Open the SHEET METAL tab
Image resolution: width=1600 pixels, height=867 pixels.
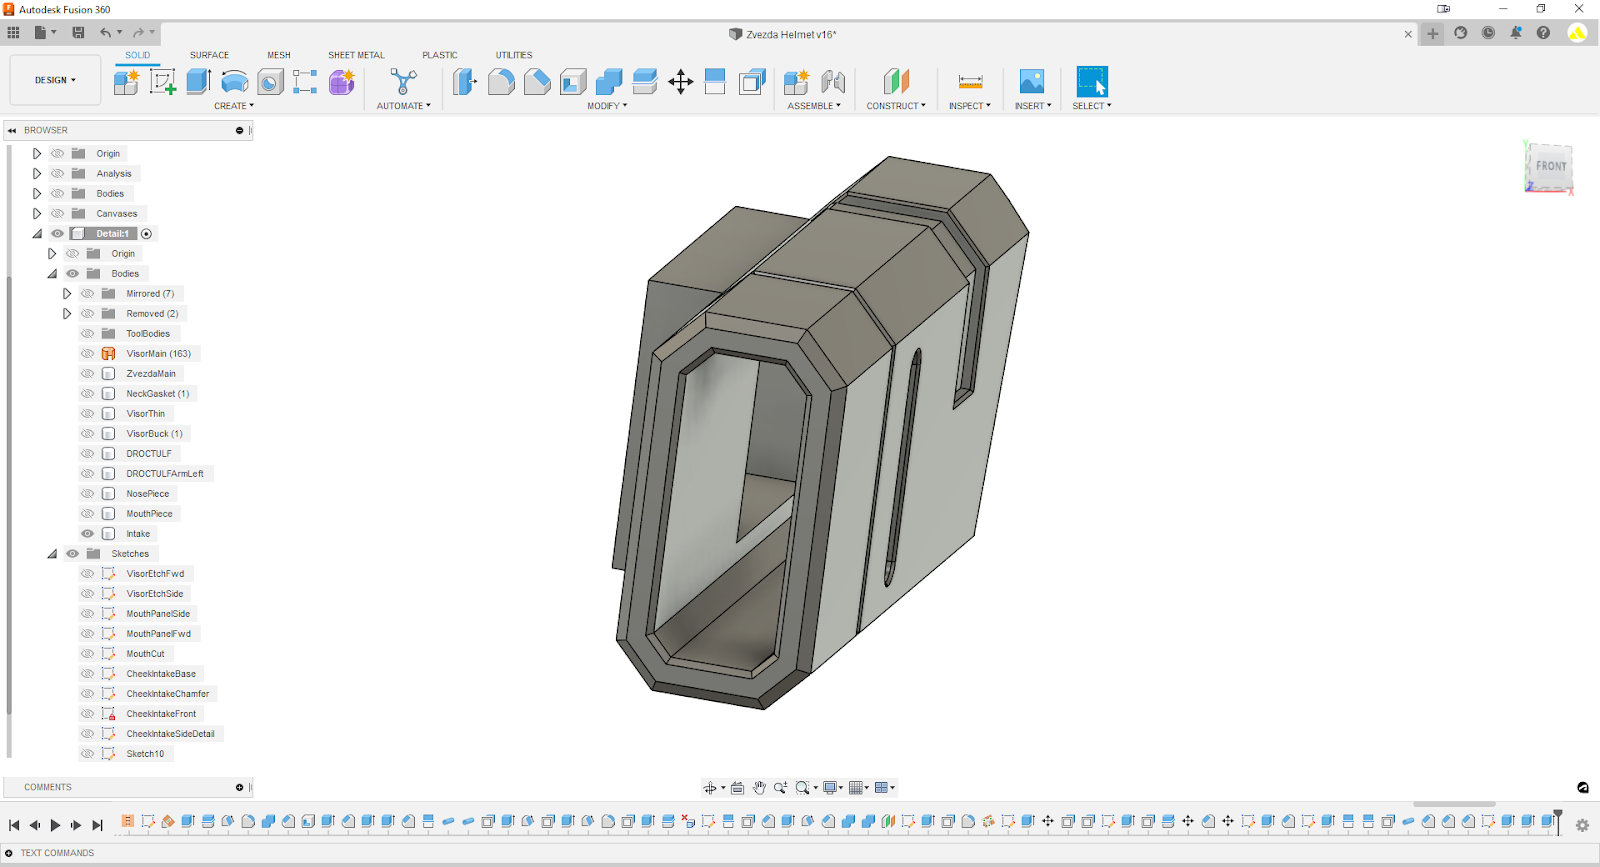(356, 55)
